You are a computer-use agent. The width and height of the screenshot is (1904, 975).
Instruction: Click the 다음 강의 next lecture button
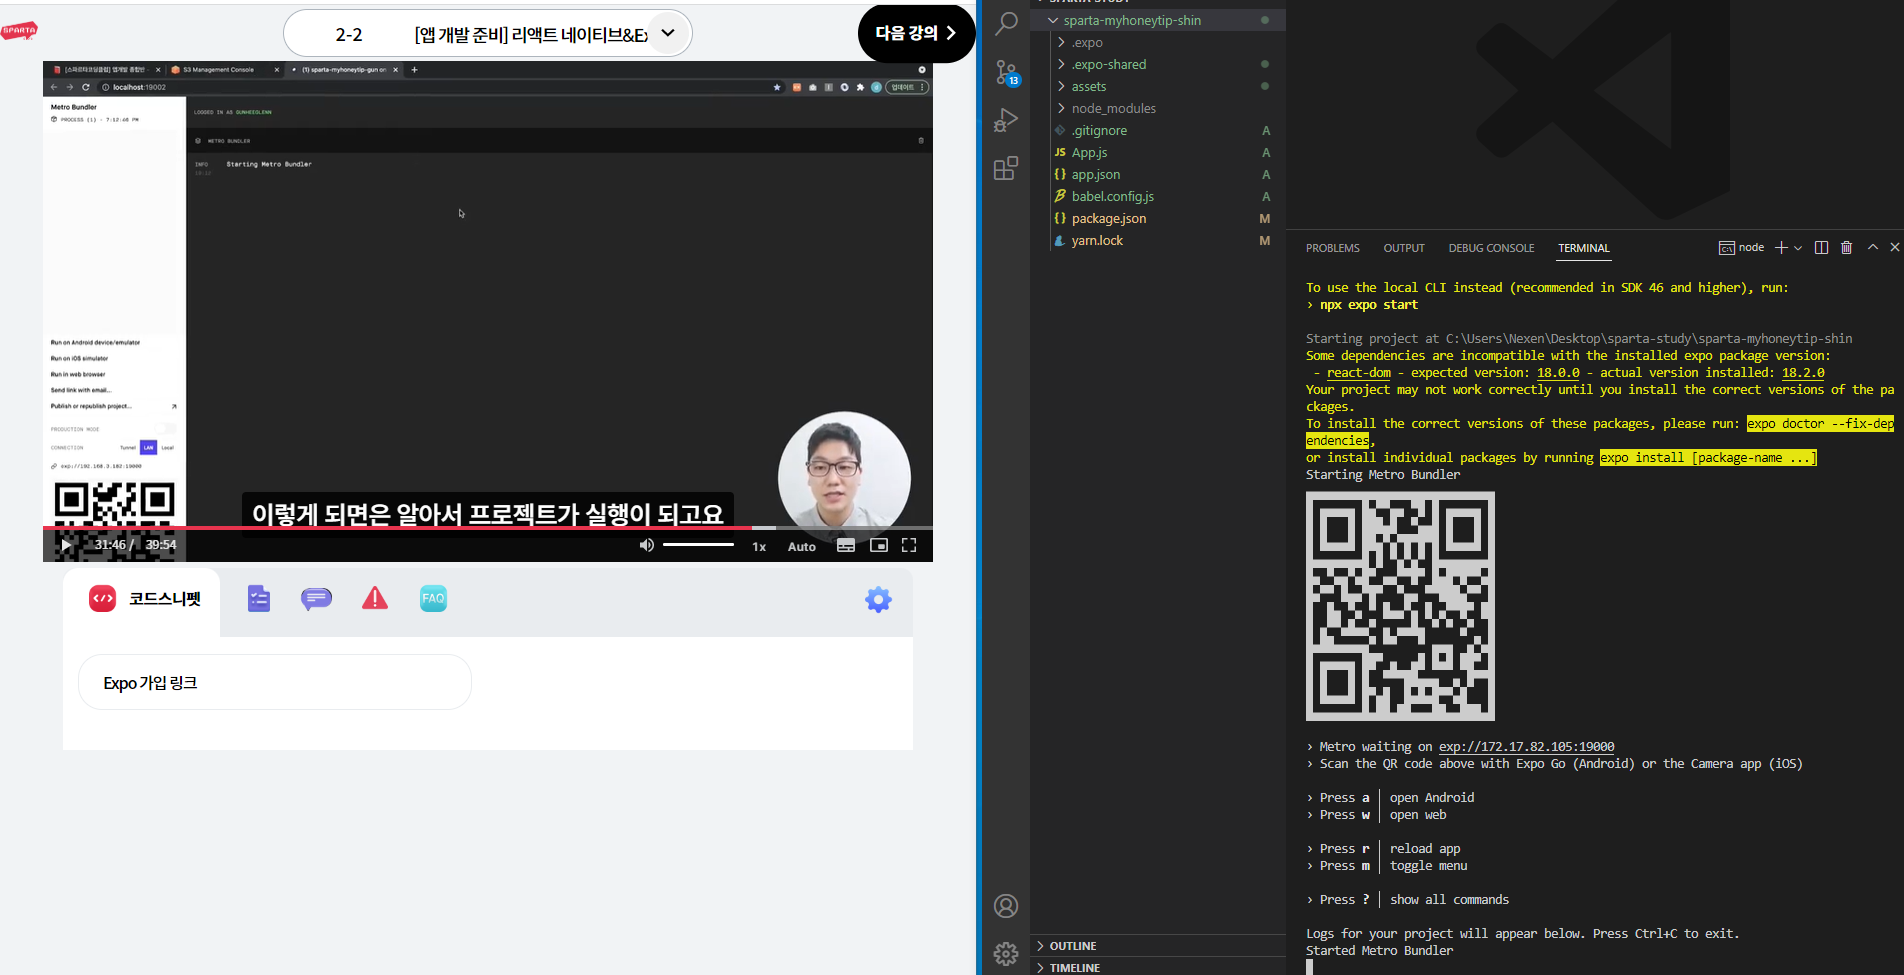coord(916,33)
